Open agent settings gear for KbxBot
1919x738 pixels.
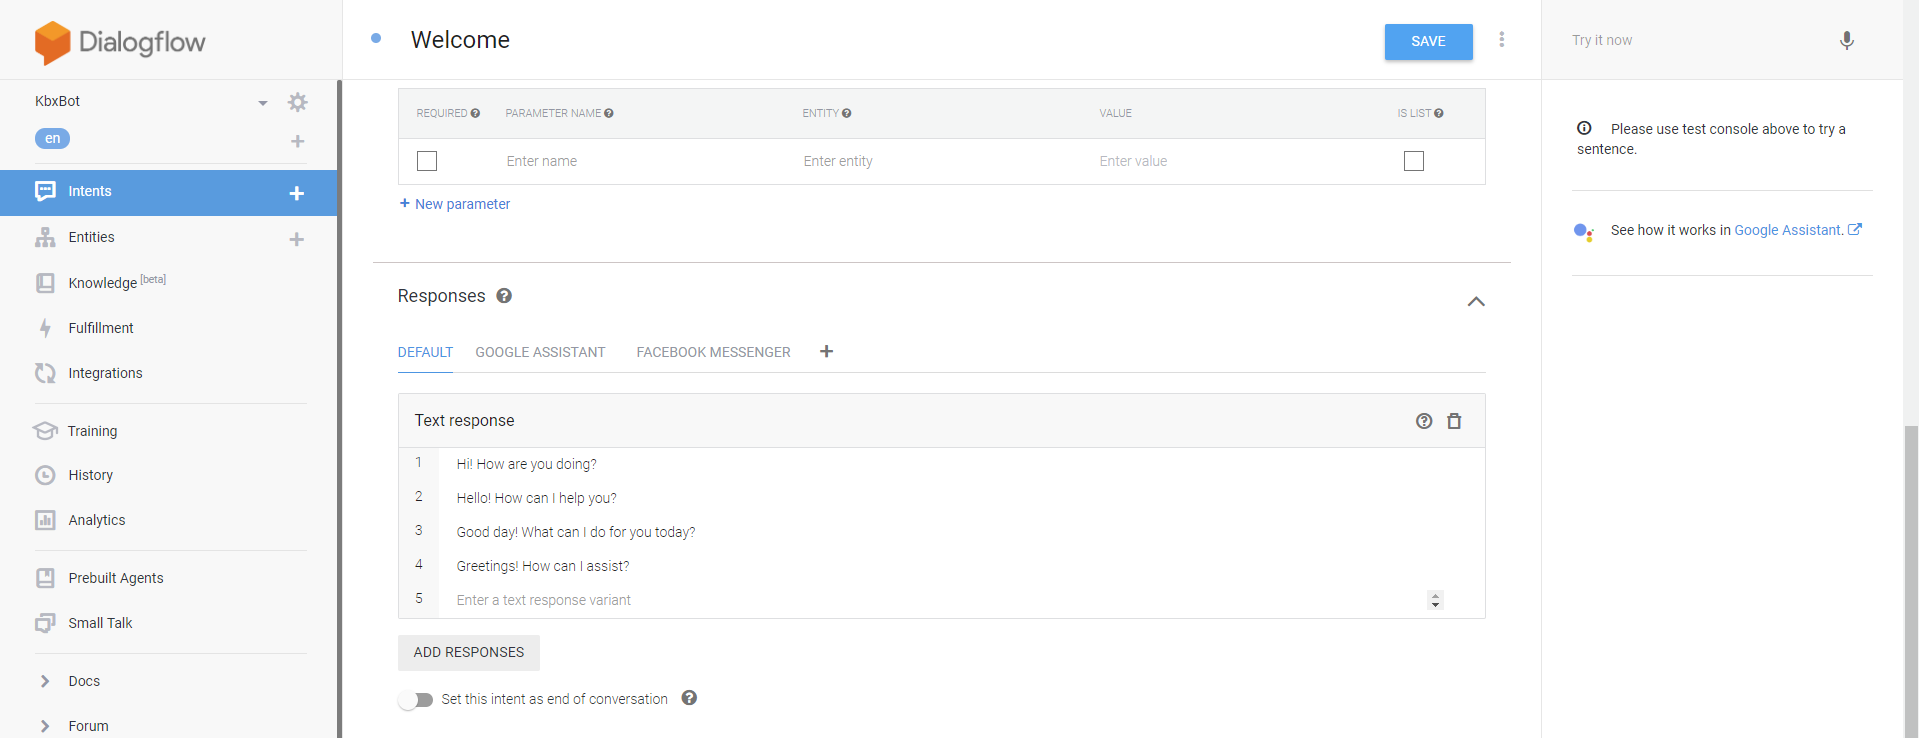tap(297, 102)
